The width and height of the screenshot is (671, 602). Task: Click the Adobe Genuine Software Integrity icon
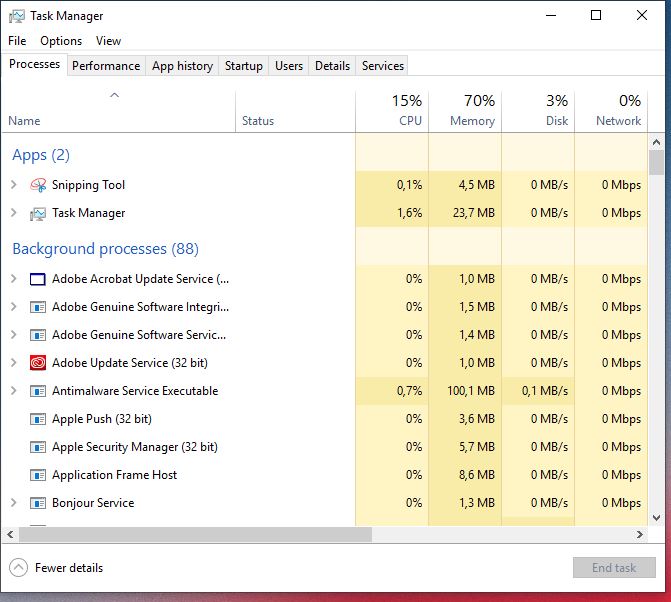coord(38,307)
